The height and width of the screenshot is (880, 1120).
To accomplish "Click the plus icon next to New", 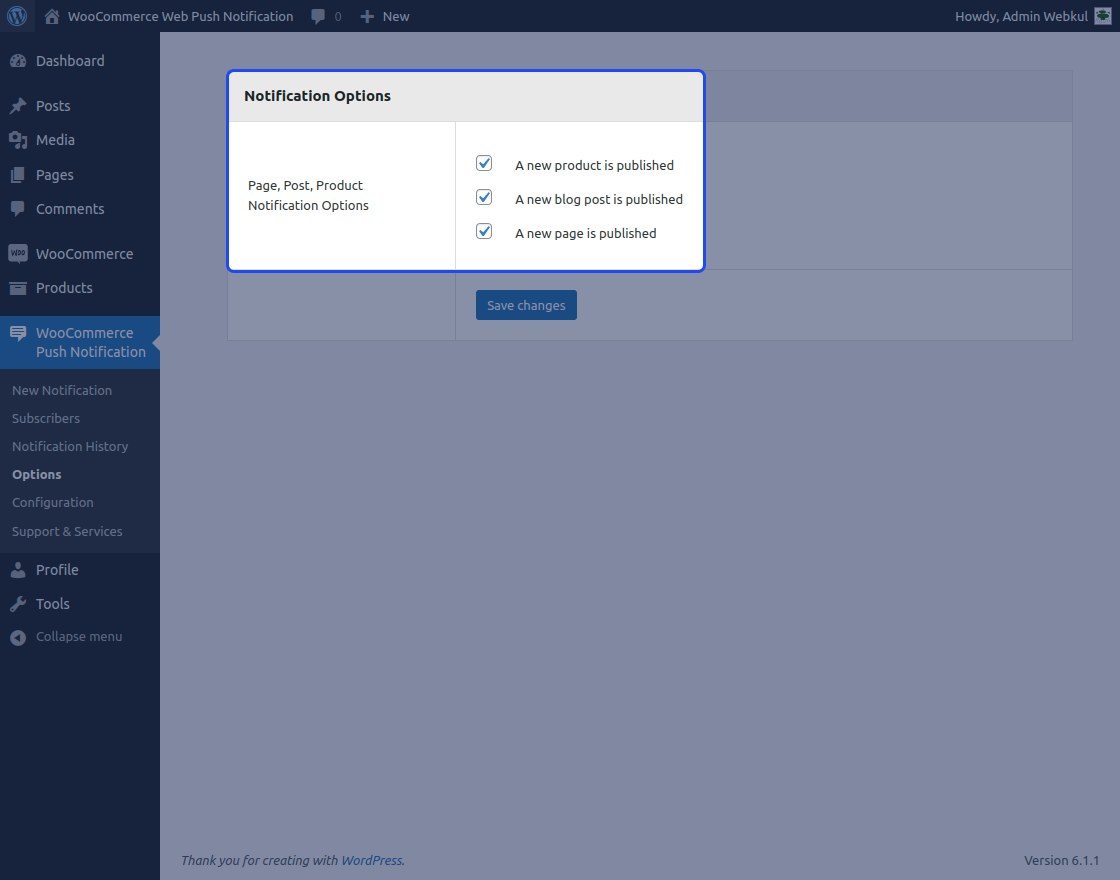I will click(367, 16).
